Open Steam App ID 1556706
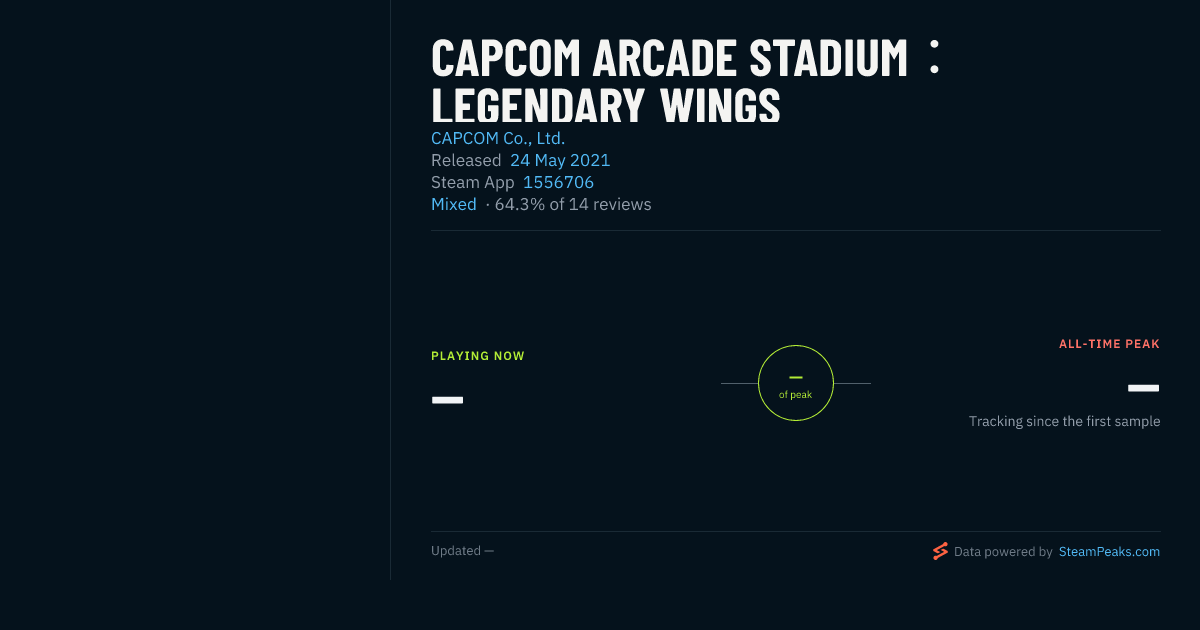The width and height of the screenshot is (1200, 630). tap(558, 182)
